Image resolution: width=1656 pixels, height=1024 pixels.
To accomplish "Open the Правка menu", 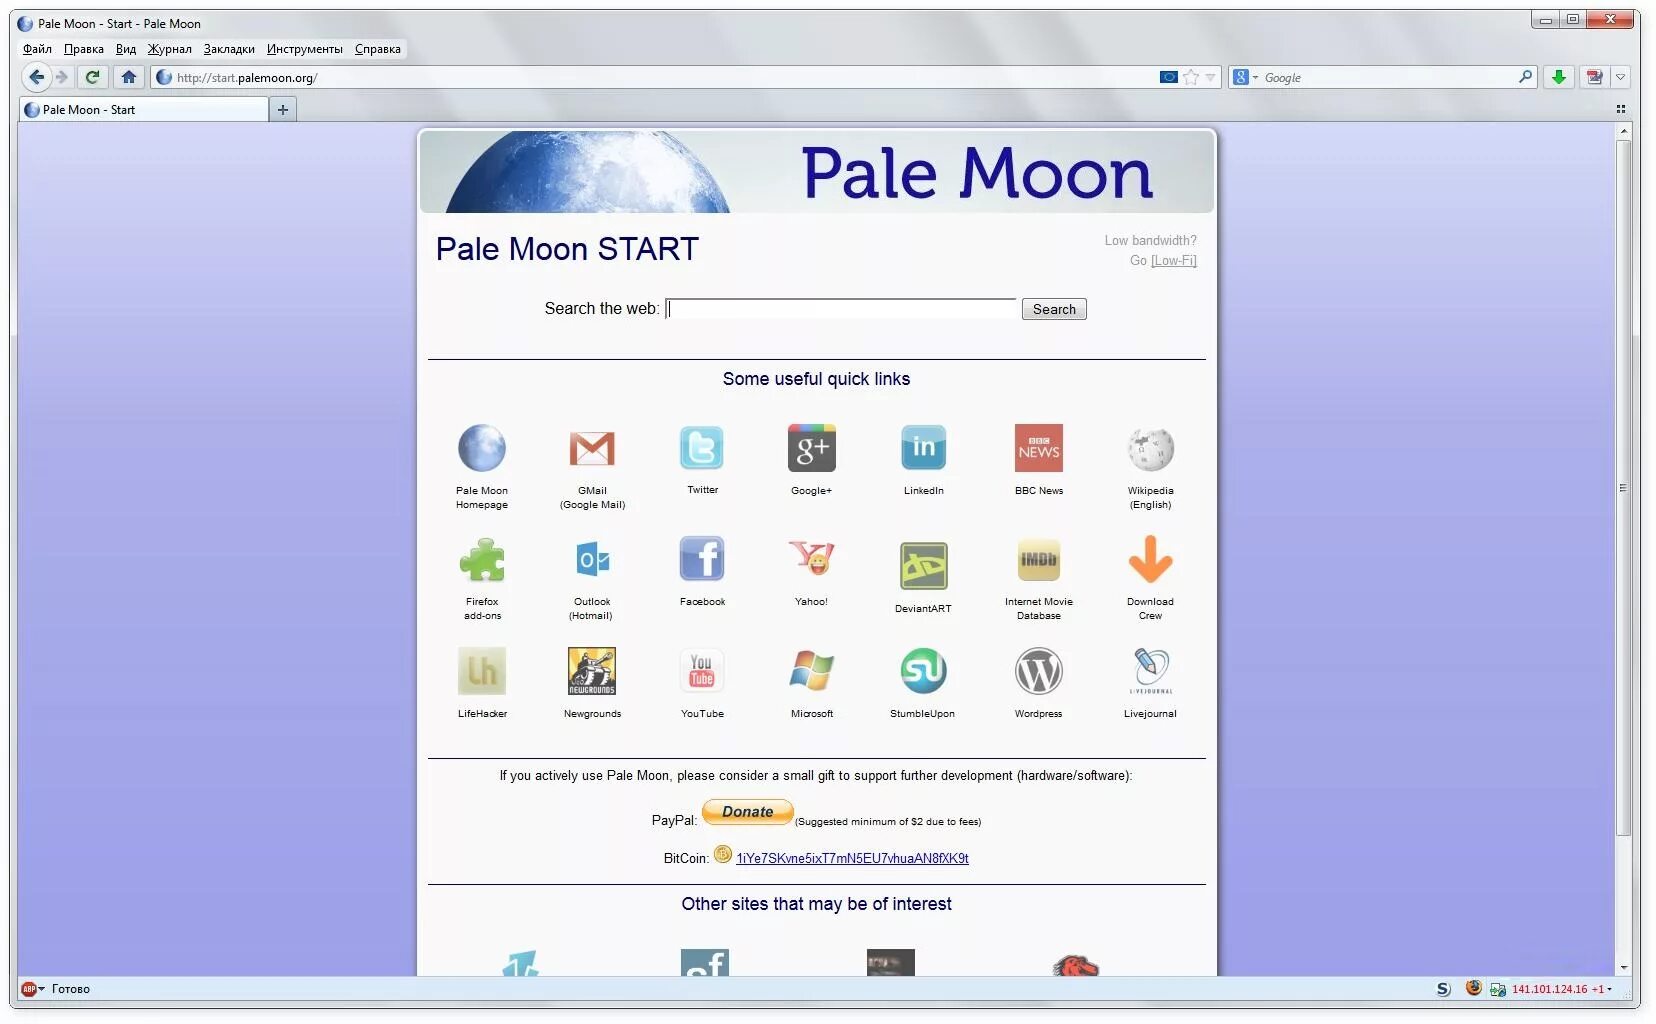I will pyautogui.click(x=84, y=49).
